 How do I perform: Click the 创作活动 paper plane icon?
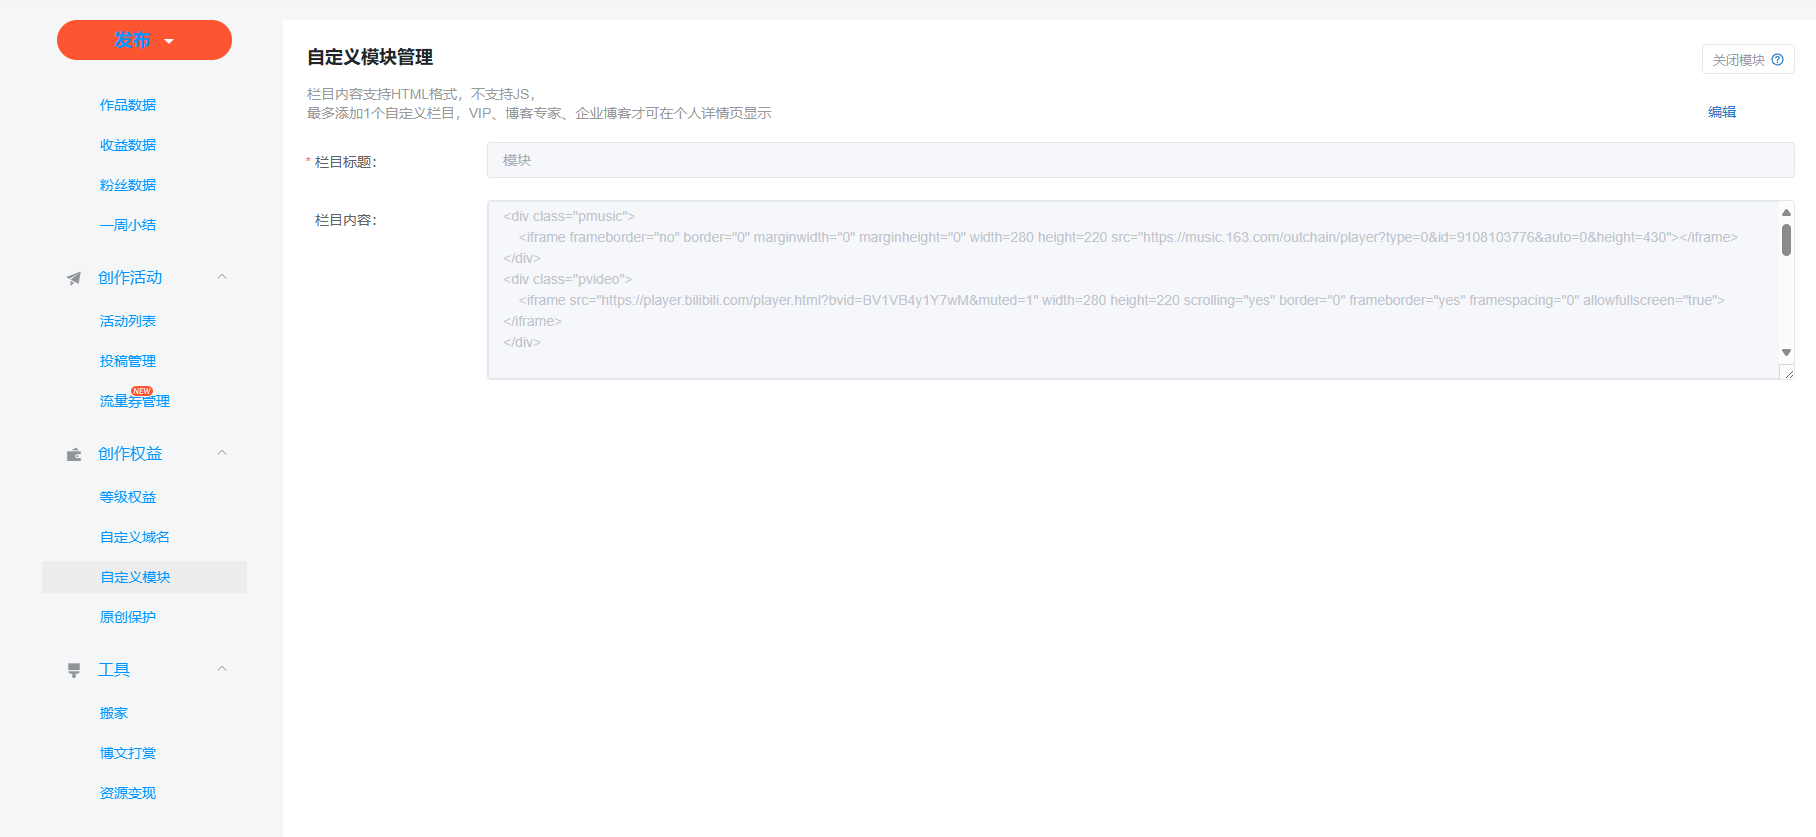pos(74,278)
